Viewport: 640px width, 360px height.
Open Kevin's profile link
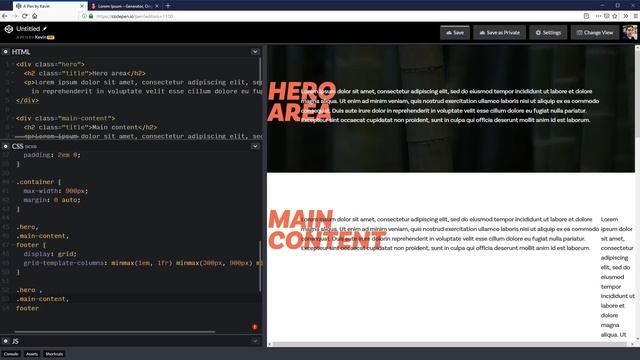coord(40,37)
